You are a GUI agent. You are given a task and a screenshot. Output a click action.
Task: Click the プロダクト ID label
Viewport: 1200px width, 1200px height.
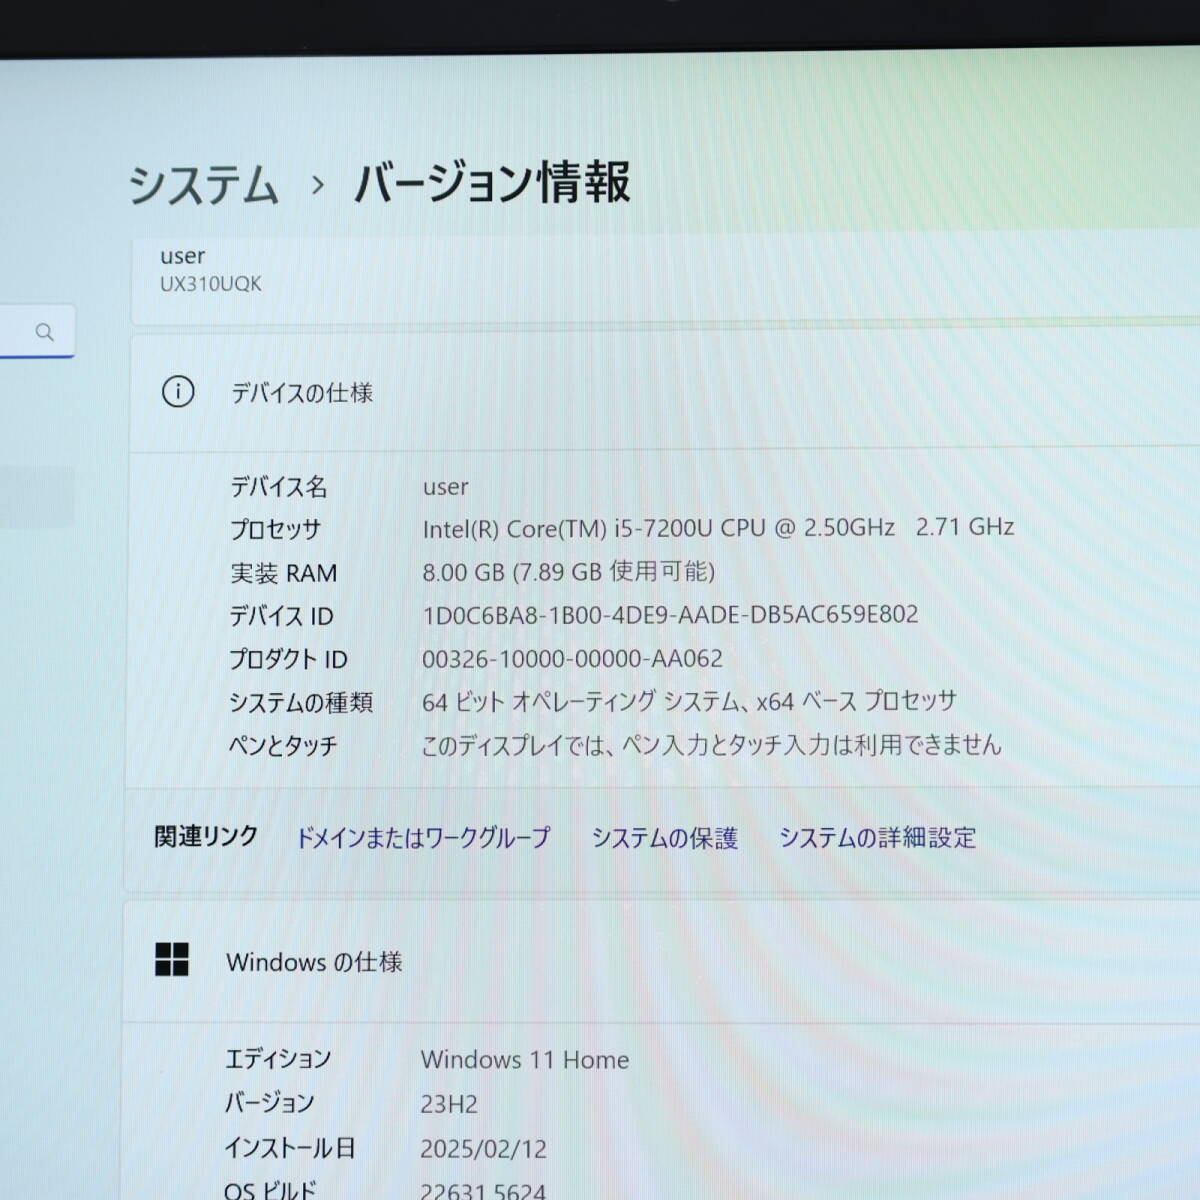click(x=288, y=660)
